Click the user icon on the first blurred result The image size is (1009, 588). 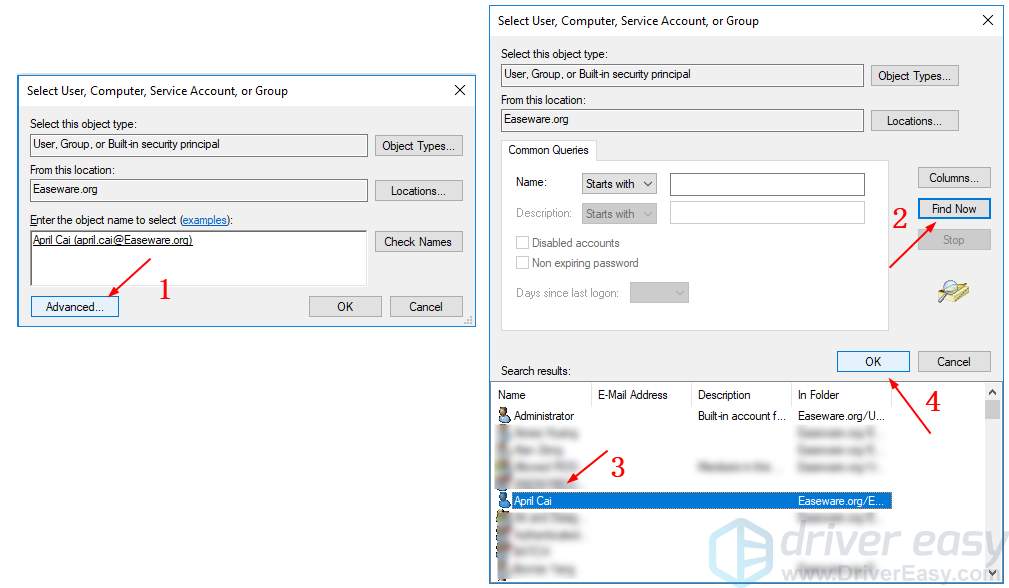pos(504,433)
